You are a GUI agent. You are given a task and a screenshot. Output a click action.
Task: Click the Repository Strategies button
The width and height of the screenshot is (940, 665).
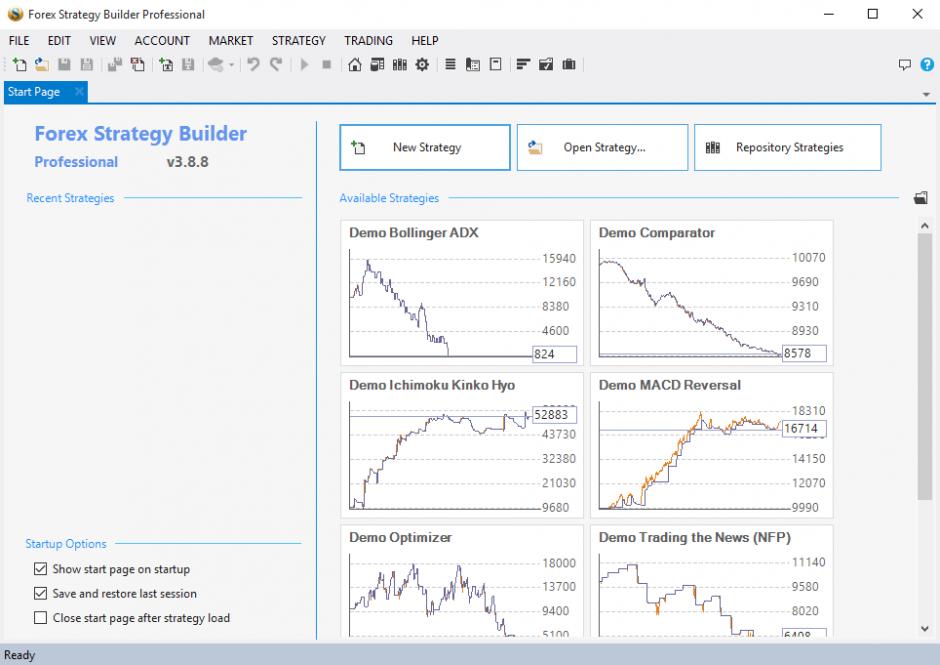click(x=788, y=148)
